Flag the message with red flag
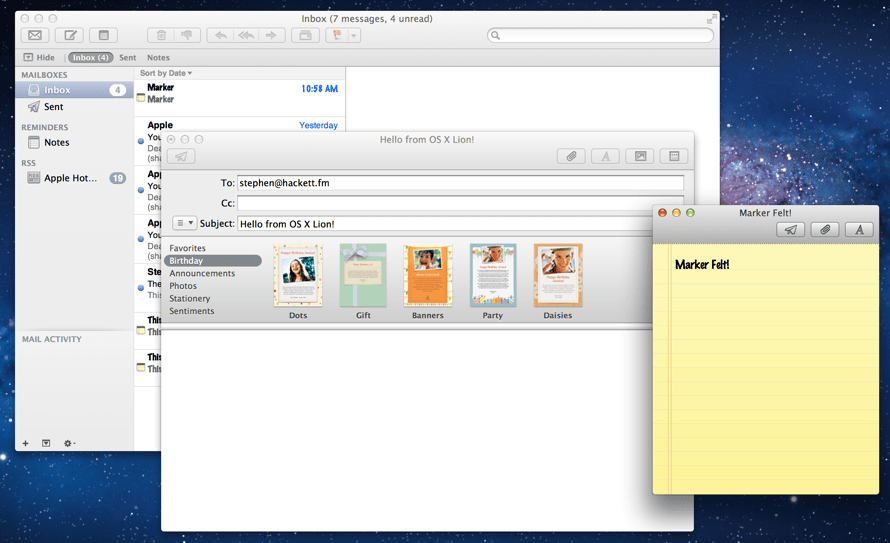The width and height of the screenshot is (890, 543). click(x=337, y=35)
